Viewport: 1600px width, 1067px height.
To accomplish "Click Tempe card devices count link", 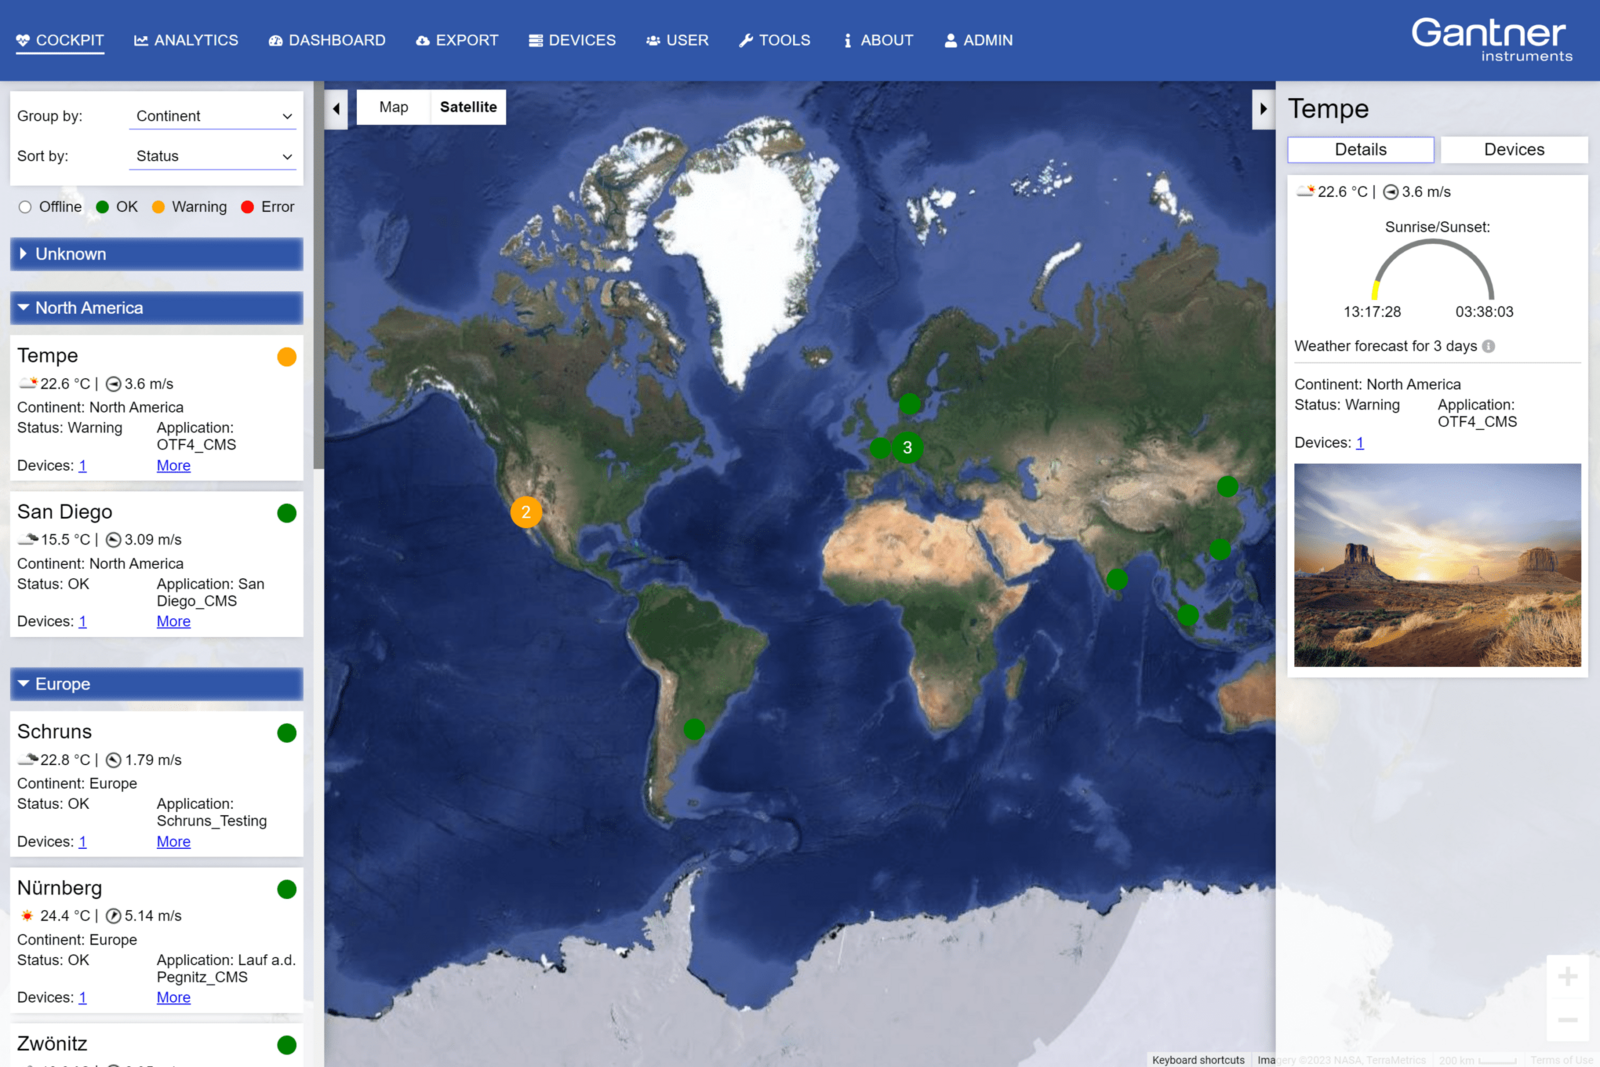I will click(x=83, y=465).
